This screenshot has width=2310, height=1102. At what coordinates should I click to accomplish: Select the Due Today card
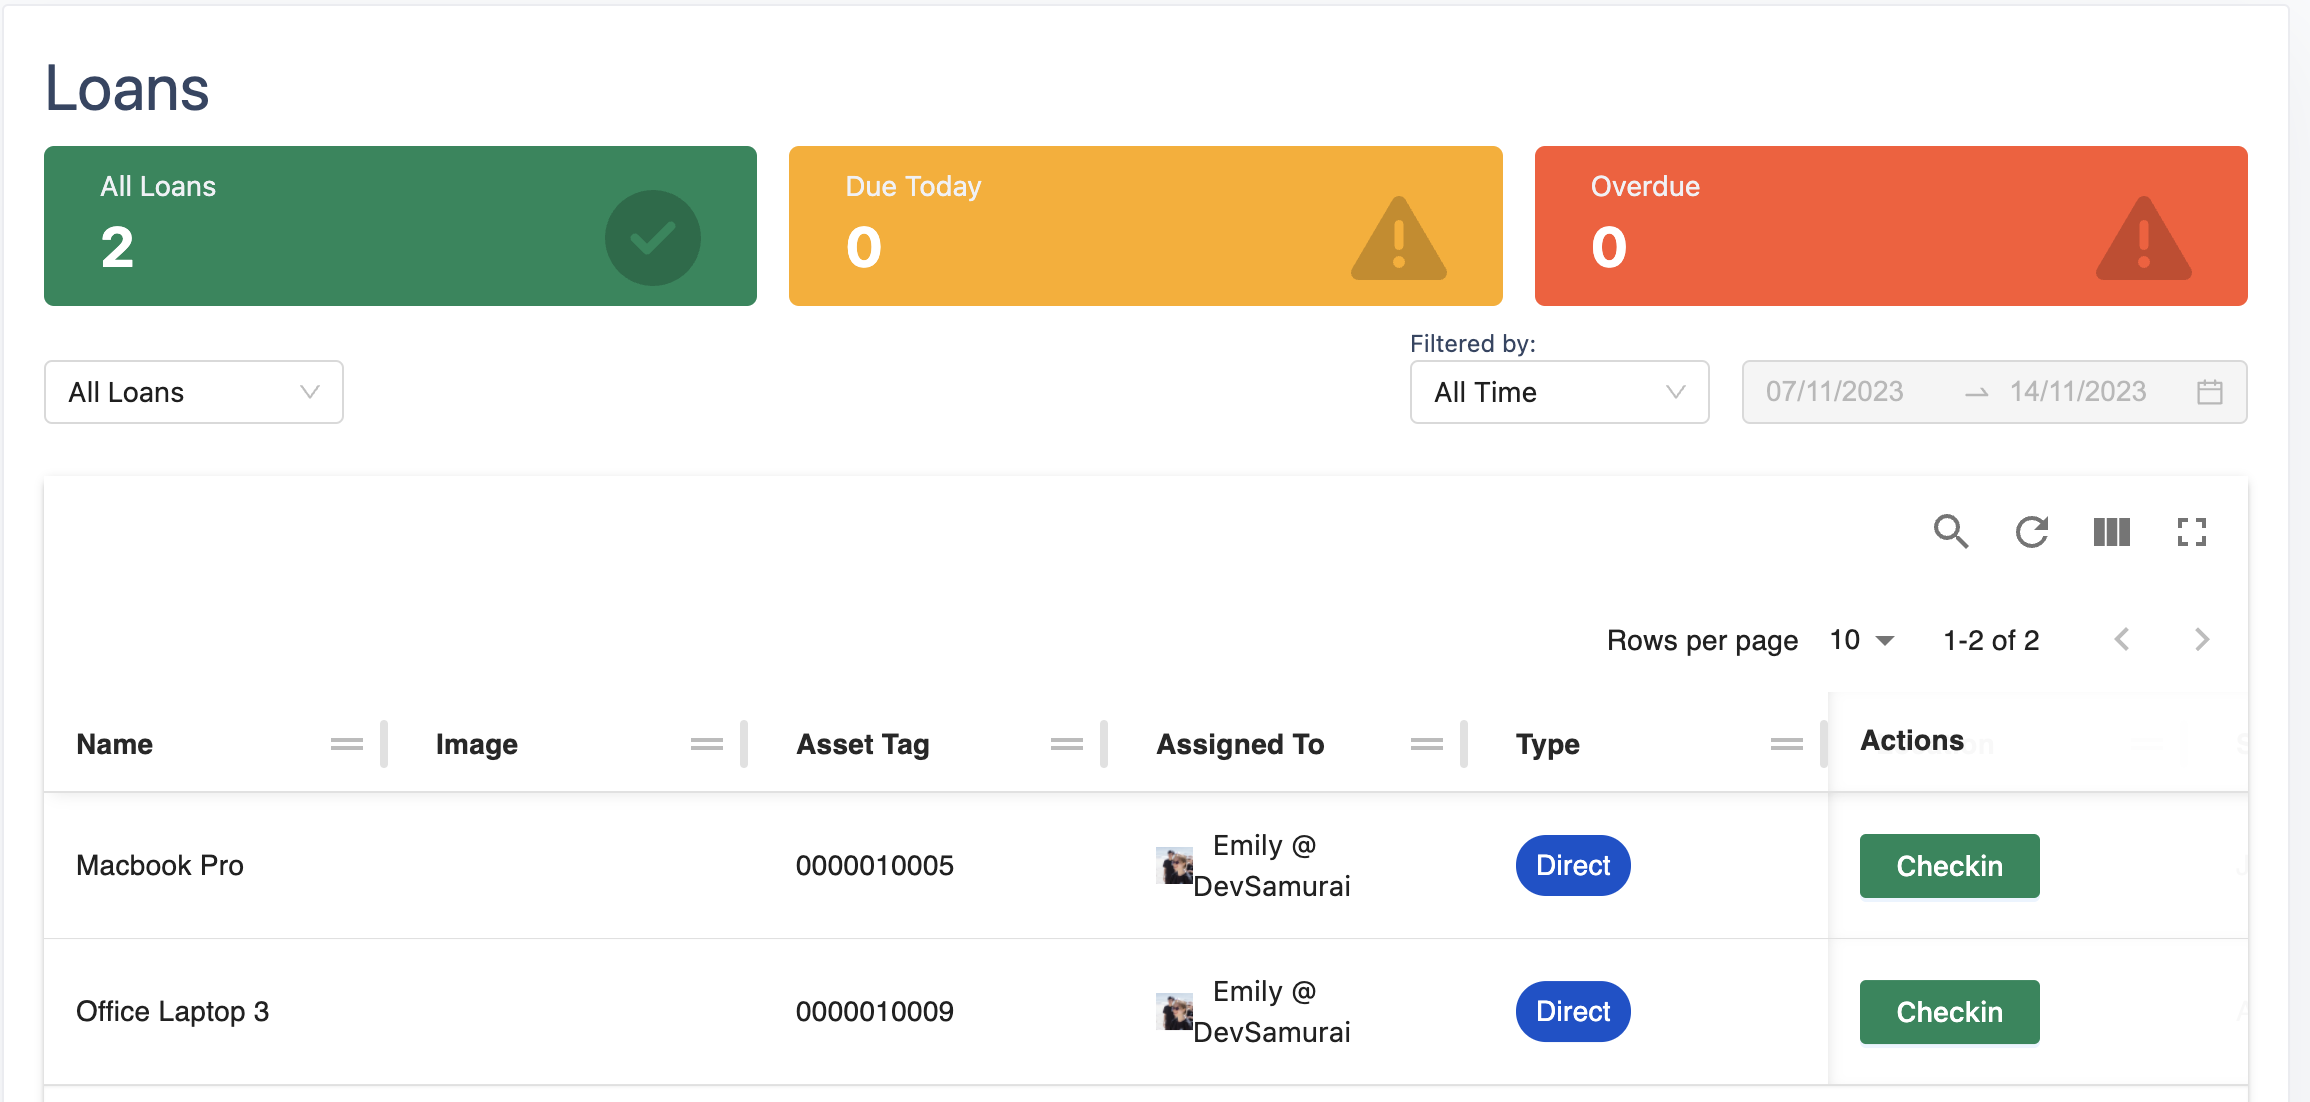click(1145, 226)
